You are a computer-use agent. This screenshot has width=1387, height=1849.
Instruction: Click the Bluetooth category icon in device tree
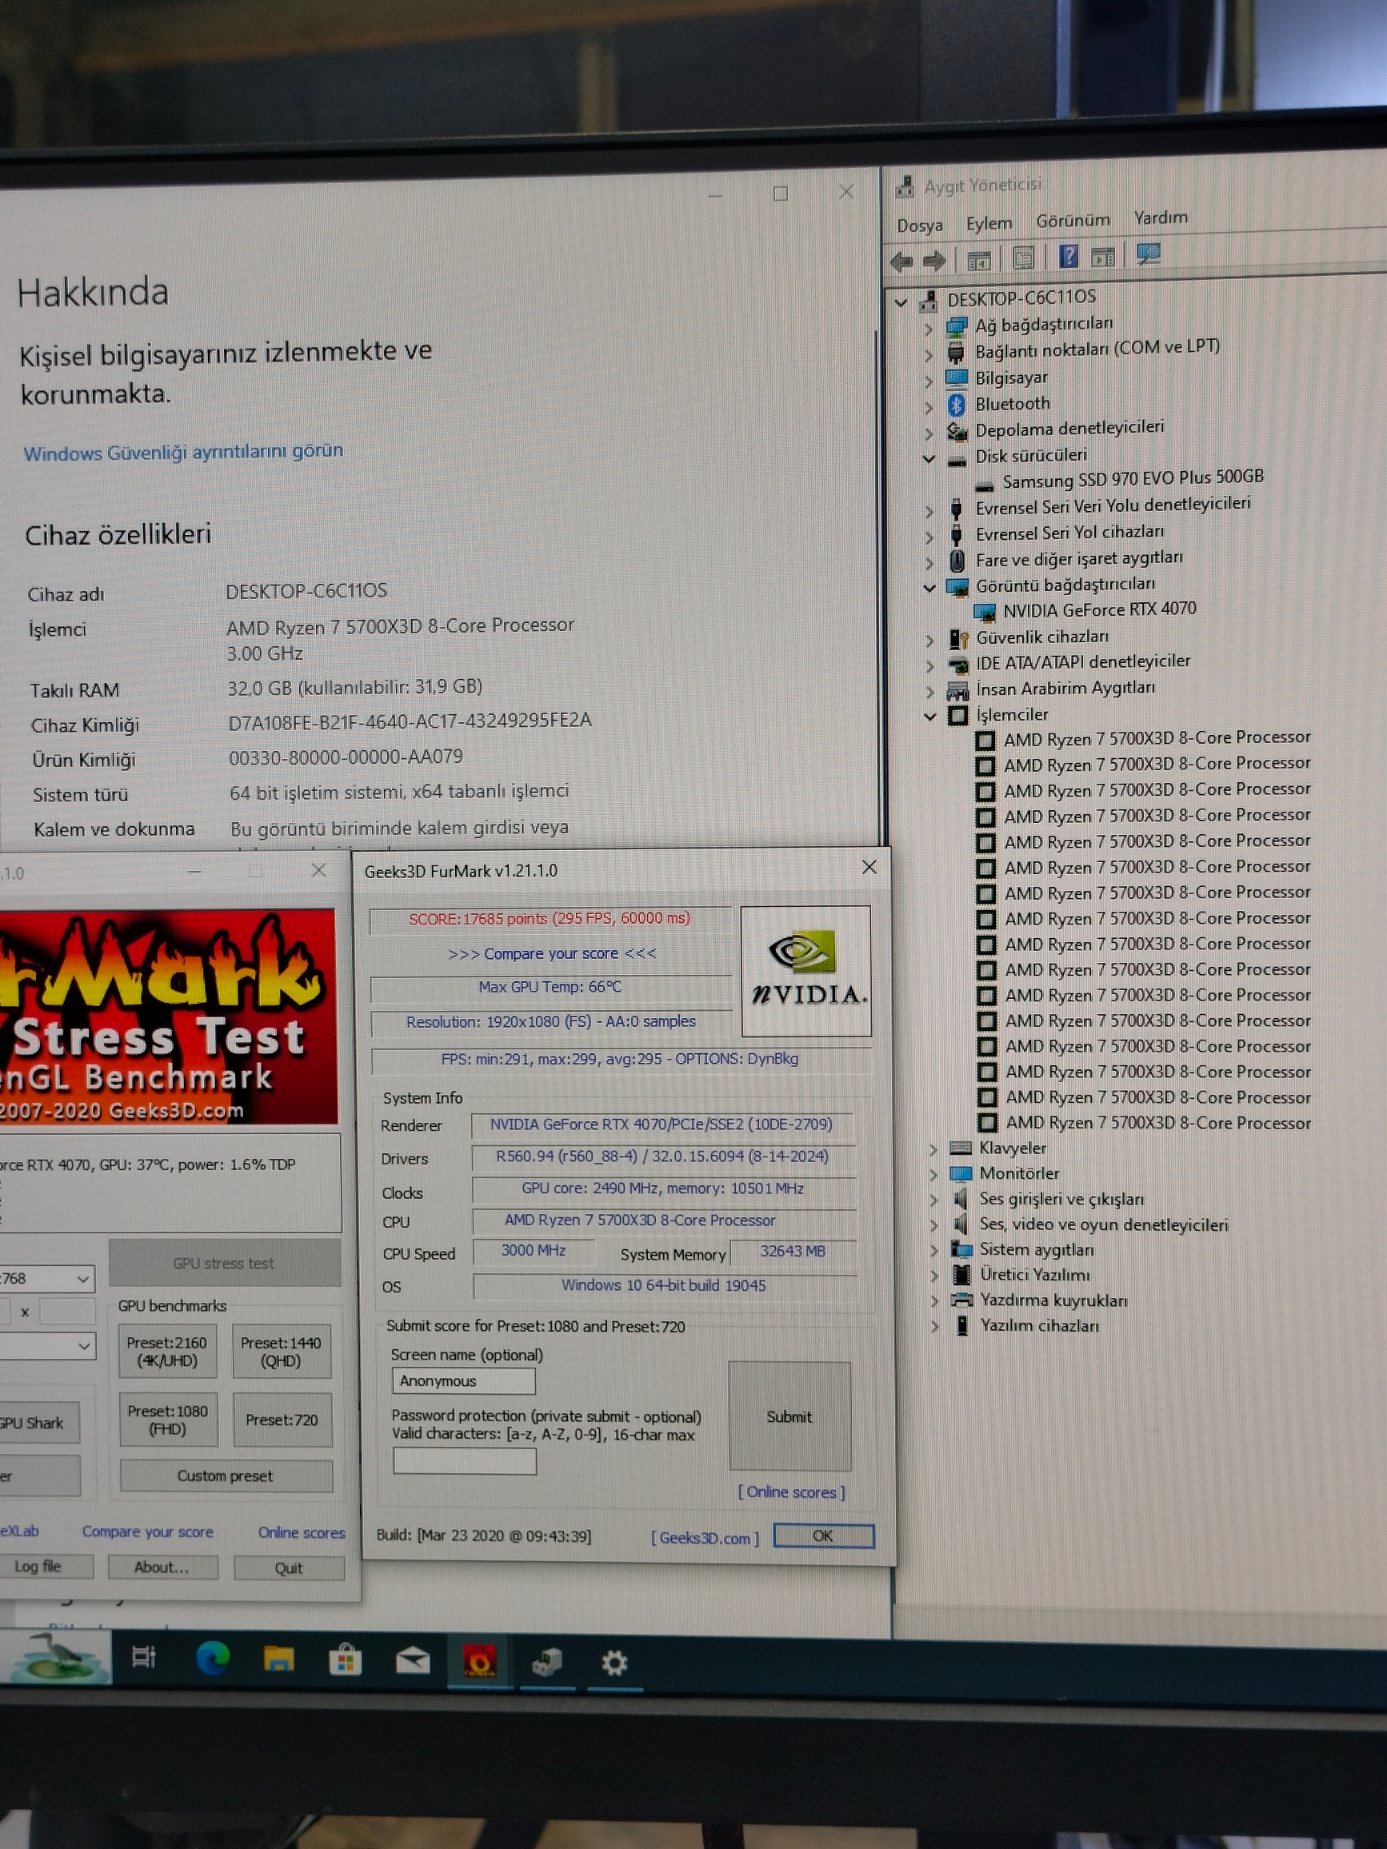click(x=956, y=404)
